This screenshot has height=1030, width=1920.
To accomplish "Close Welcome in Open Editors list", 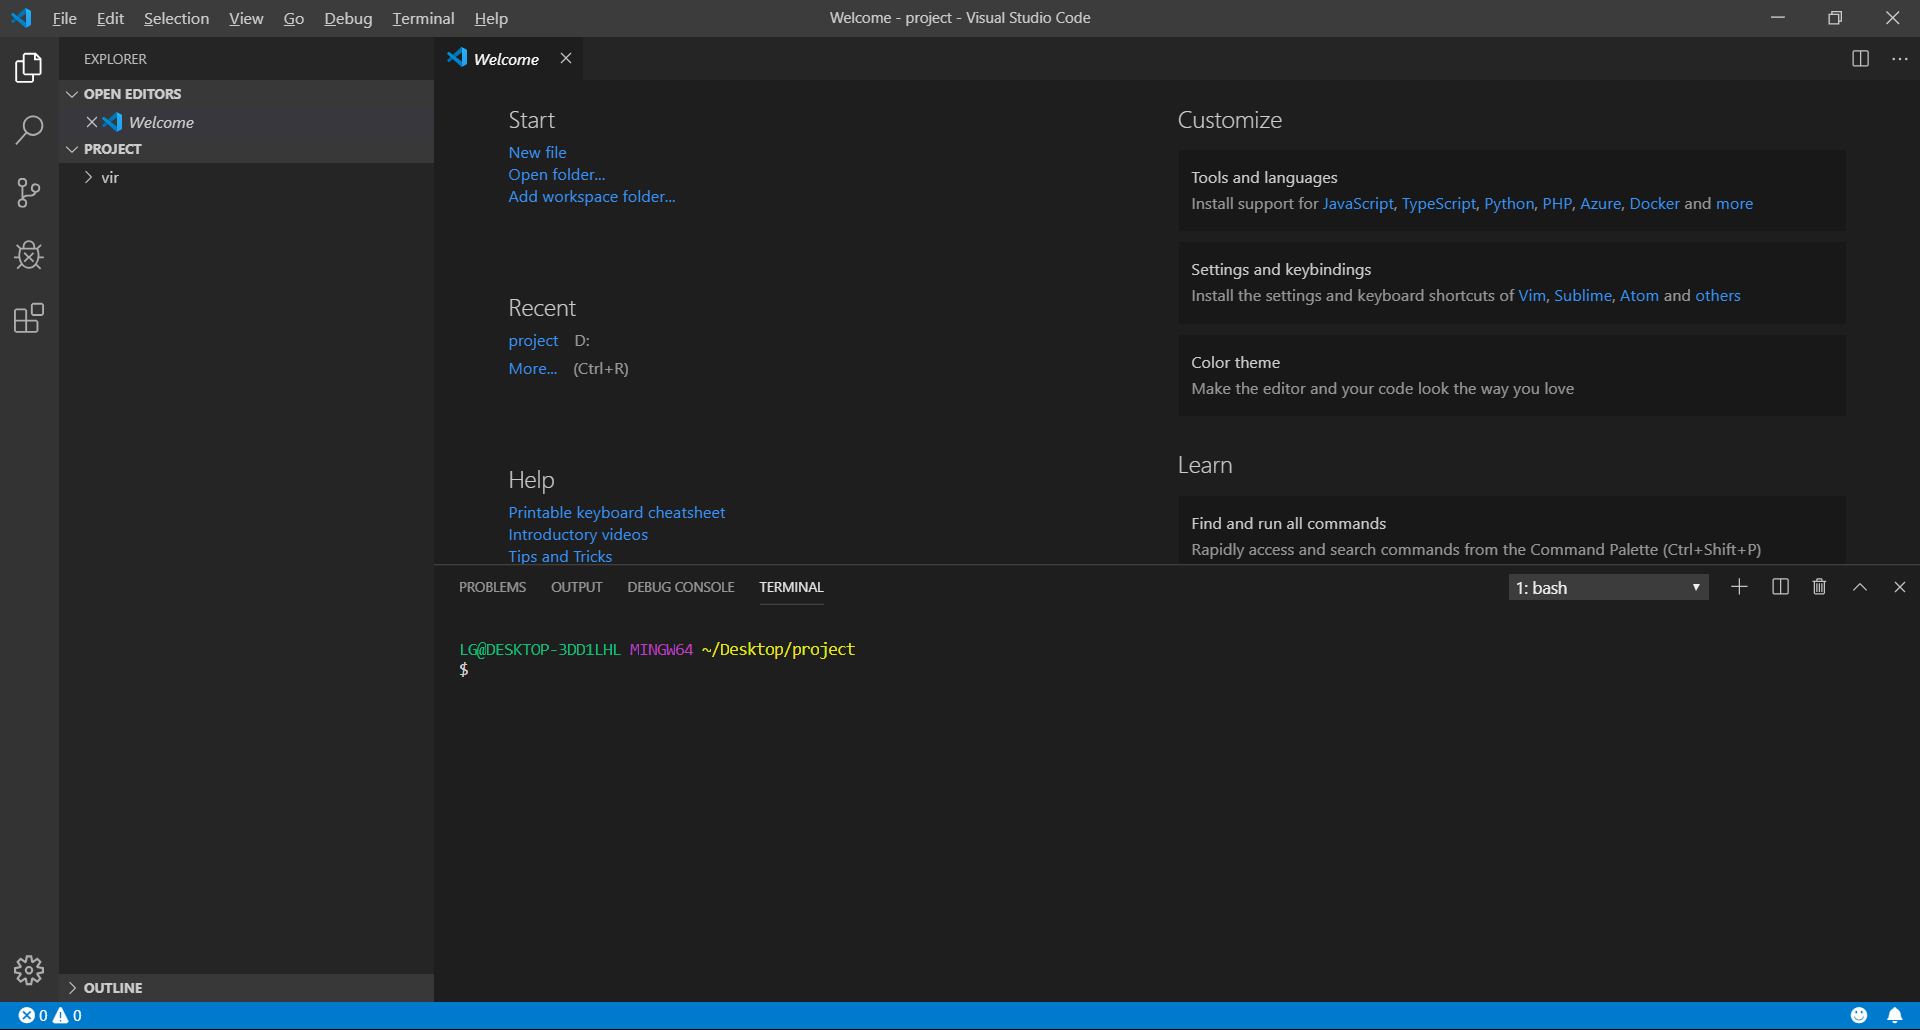I will click(x=92, y=122).
